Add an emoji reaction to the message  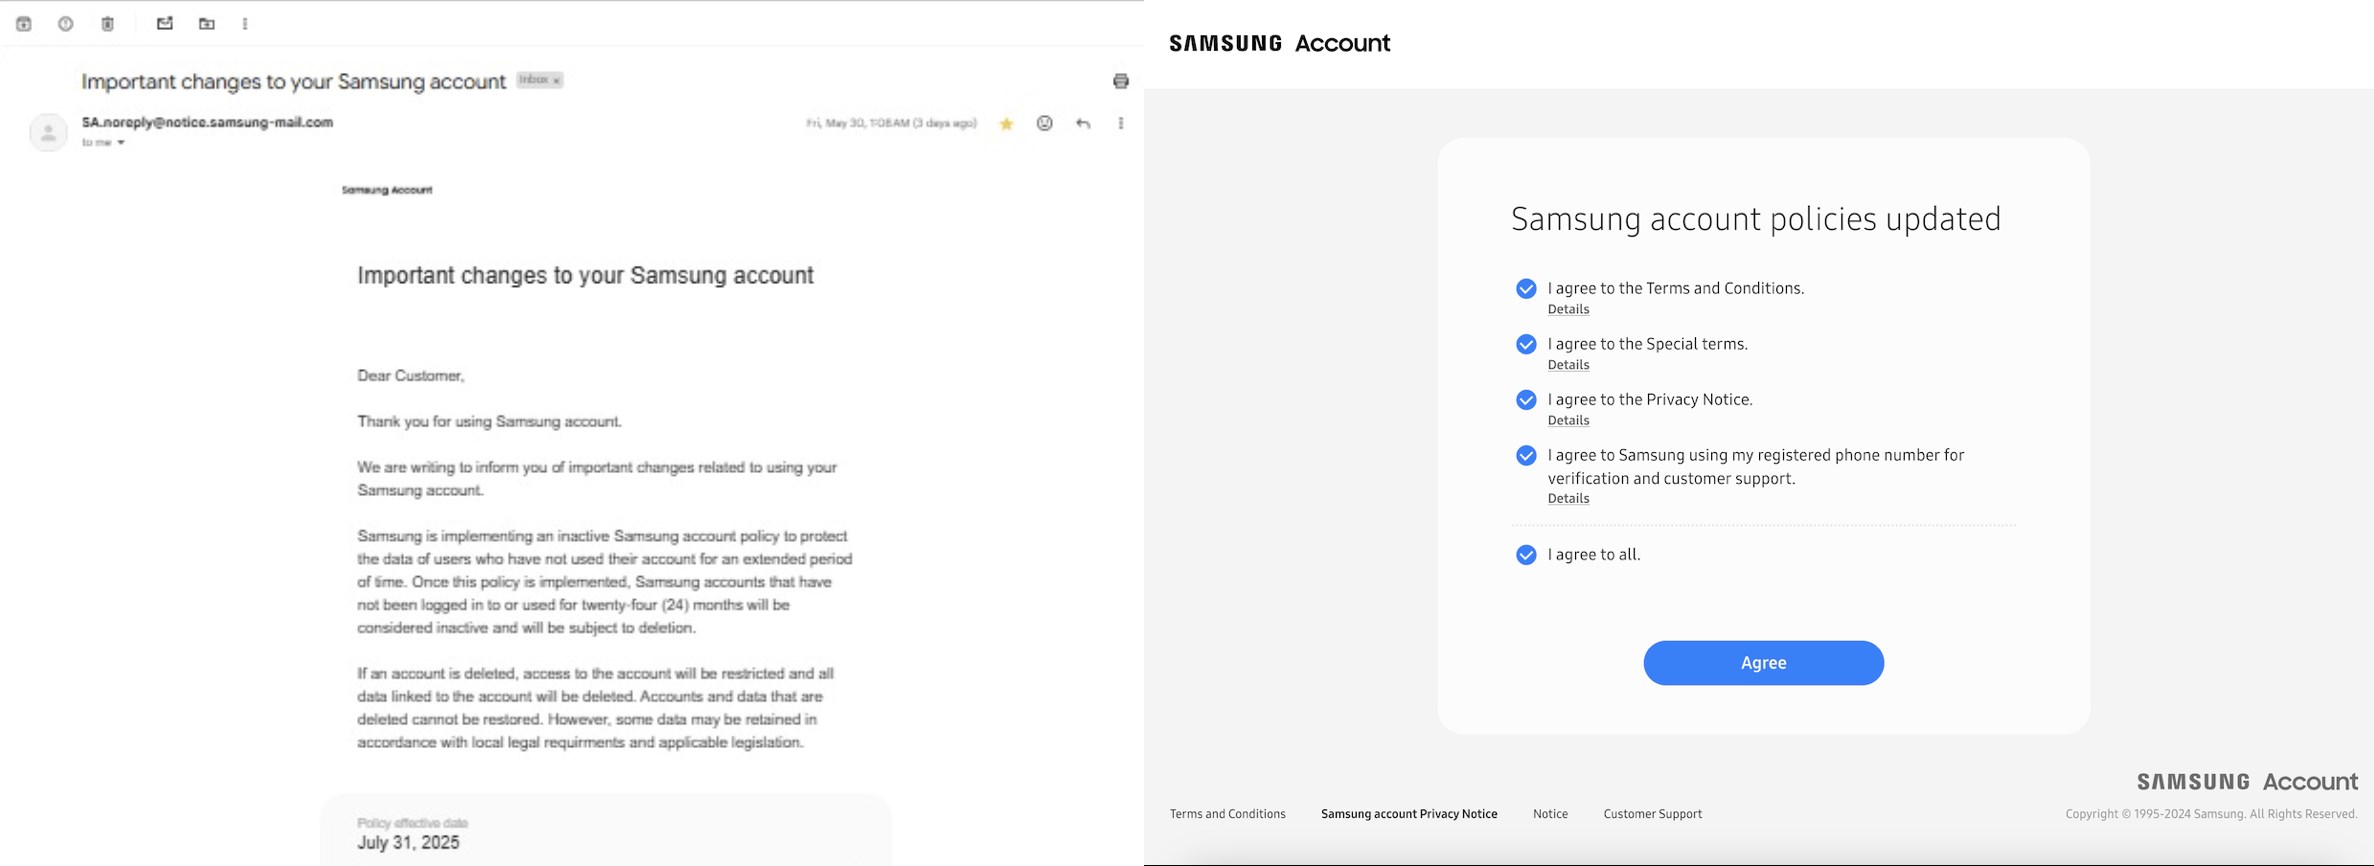(x=1045, y=124)
